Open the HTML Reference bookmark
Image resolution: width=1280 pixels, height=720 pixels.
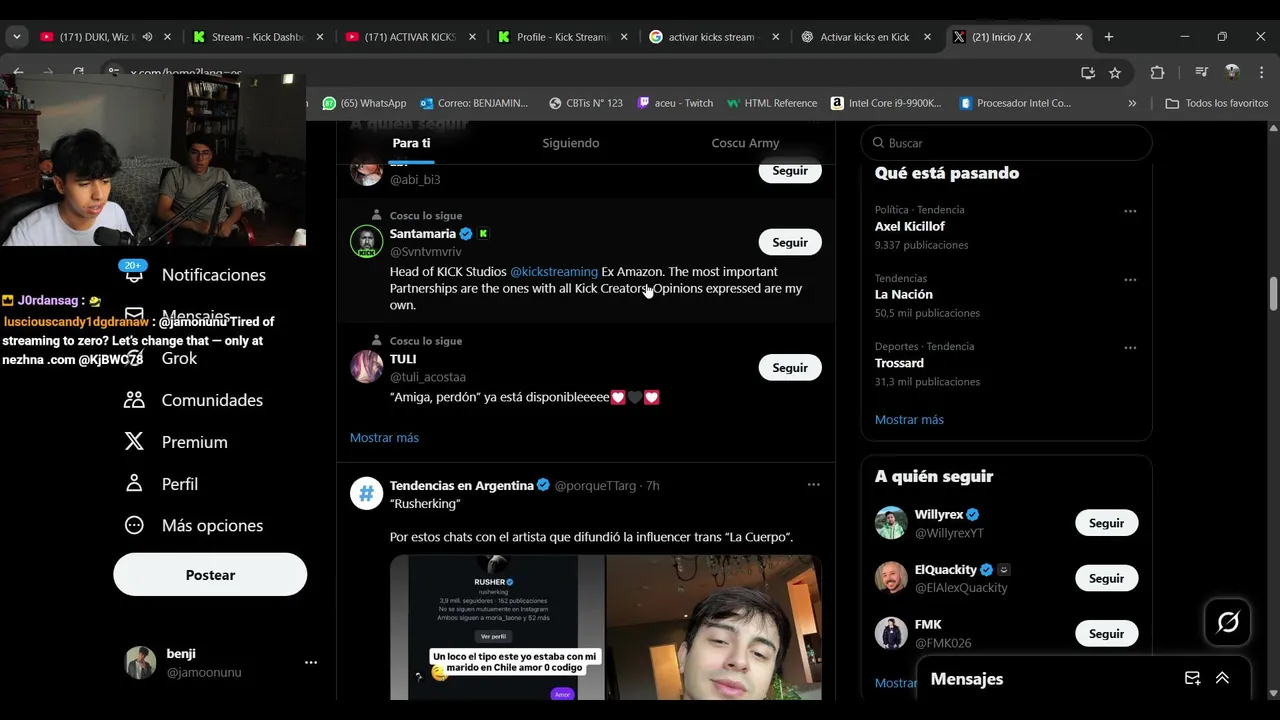[772, 103]
